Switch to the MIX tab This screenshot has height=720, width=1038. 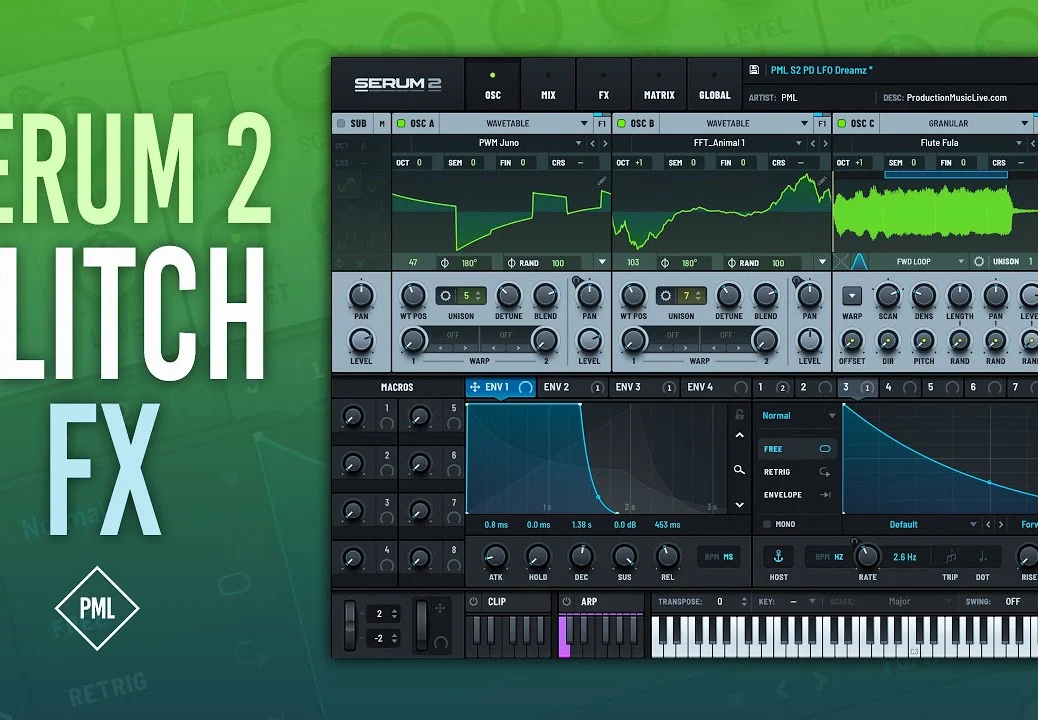(548, 85)
